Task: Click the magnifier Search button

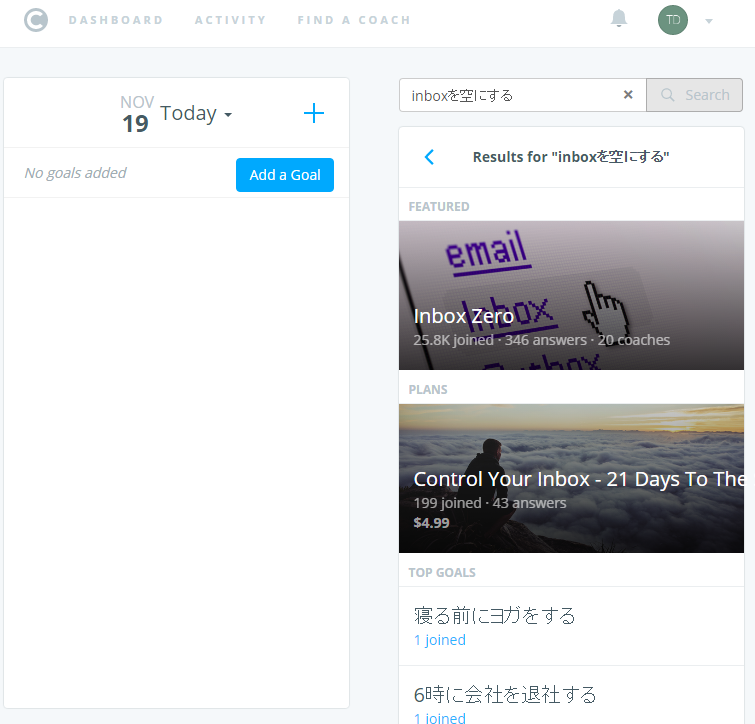Action: pyautogui.click(x=695, y=95)
